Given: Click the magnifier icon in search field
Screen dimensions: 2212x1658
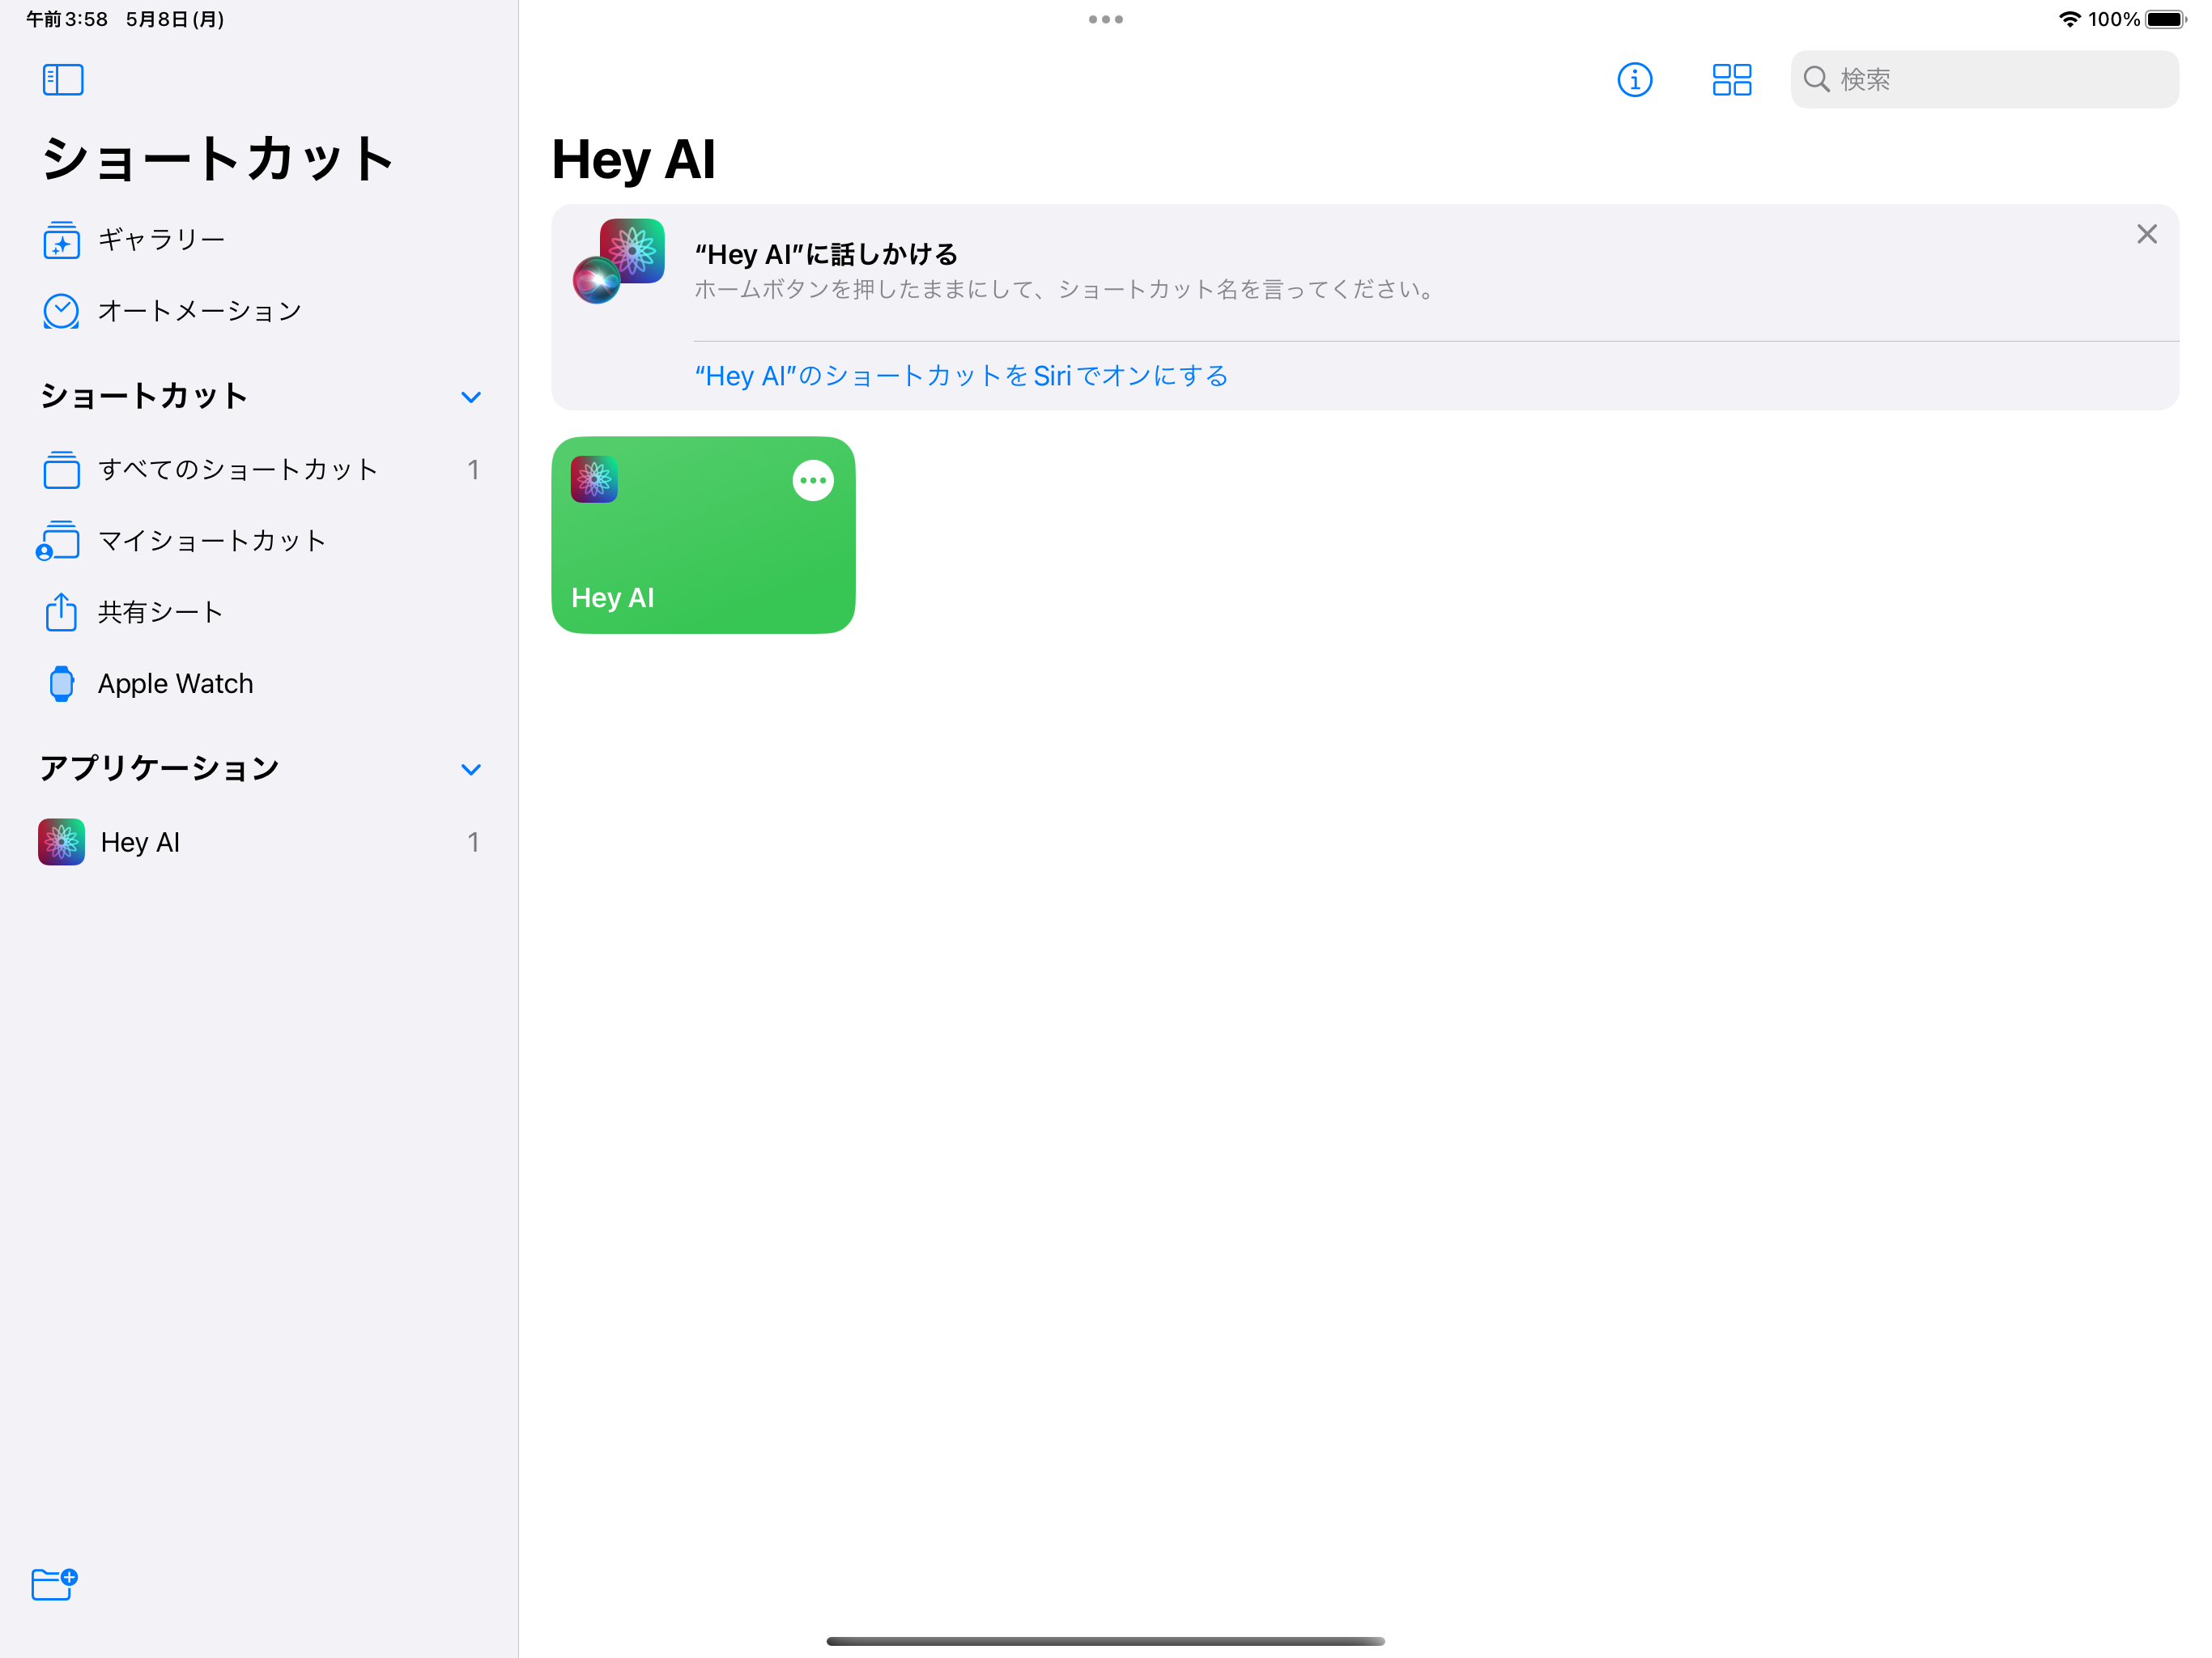Looking at the screenshot, I should 1817,79.
